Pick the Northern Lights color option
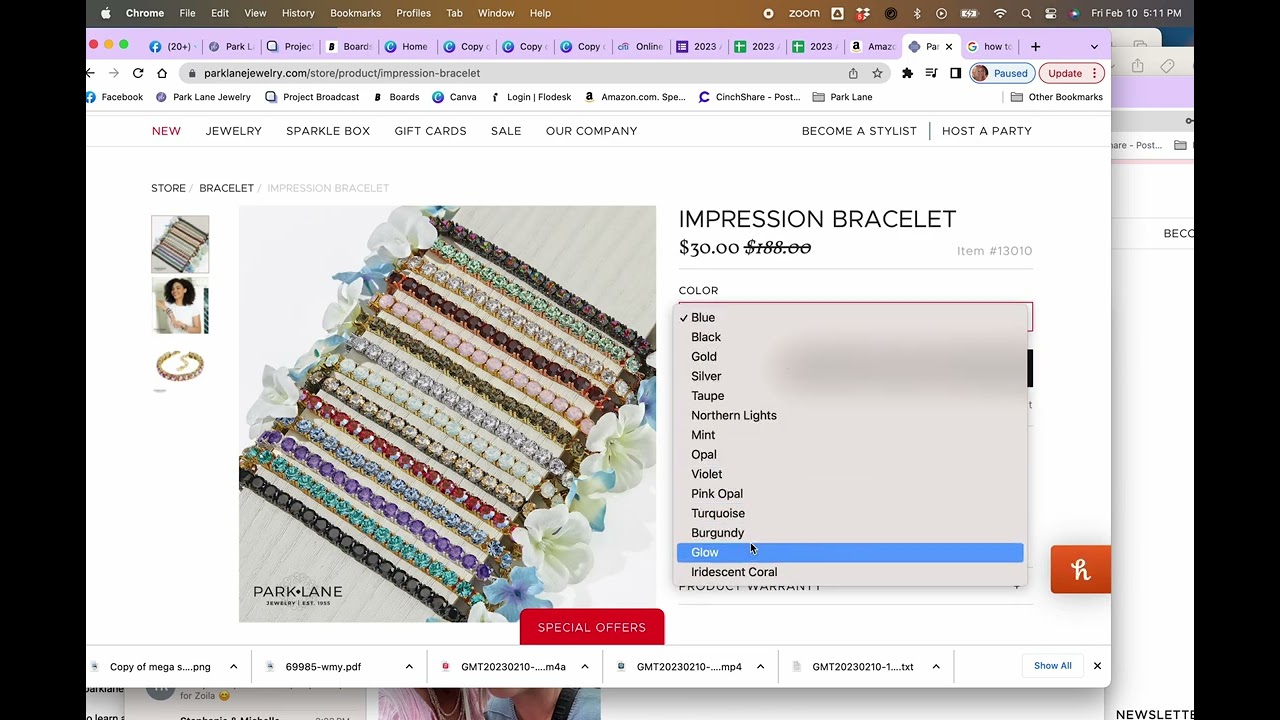 [x=850, y=415]
